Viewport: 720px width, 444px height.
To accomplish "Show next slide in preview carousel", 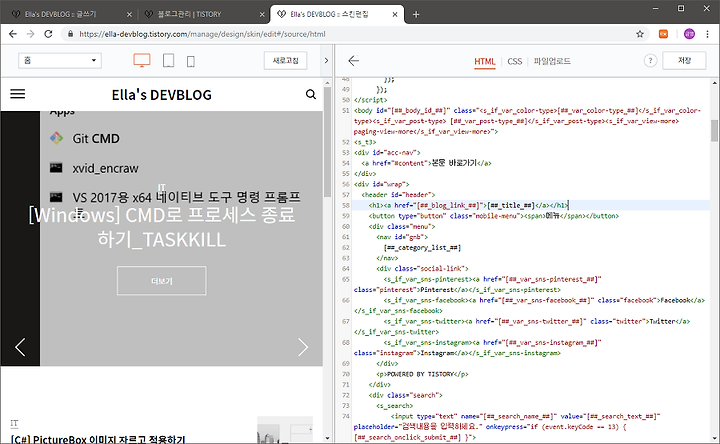I will 303,347.
